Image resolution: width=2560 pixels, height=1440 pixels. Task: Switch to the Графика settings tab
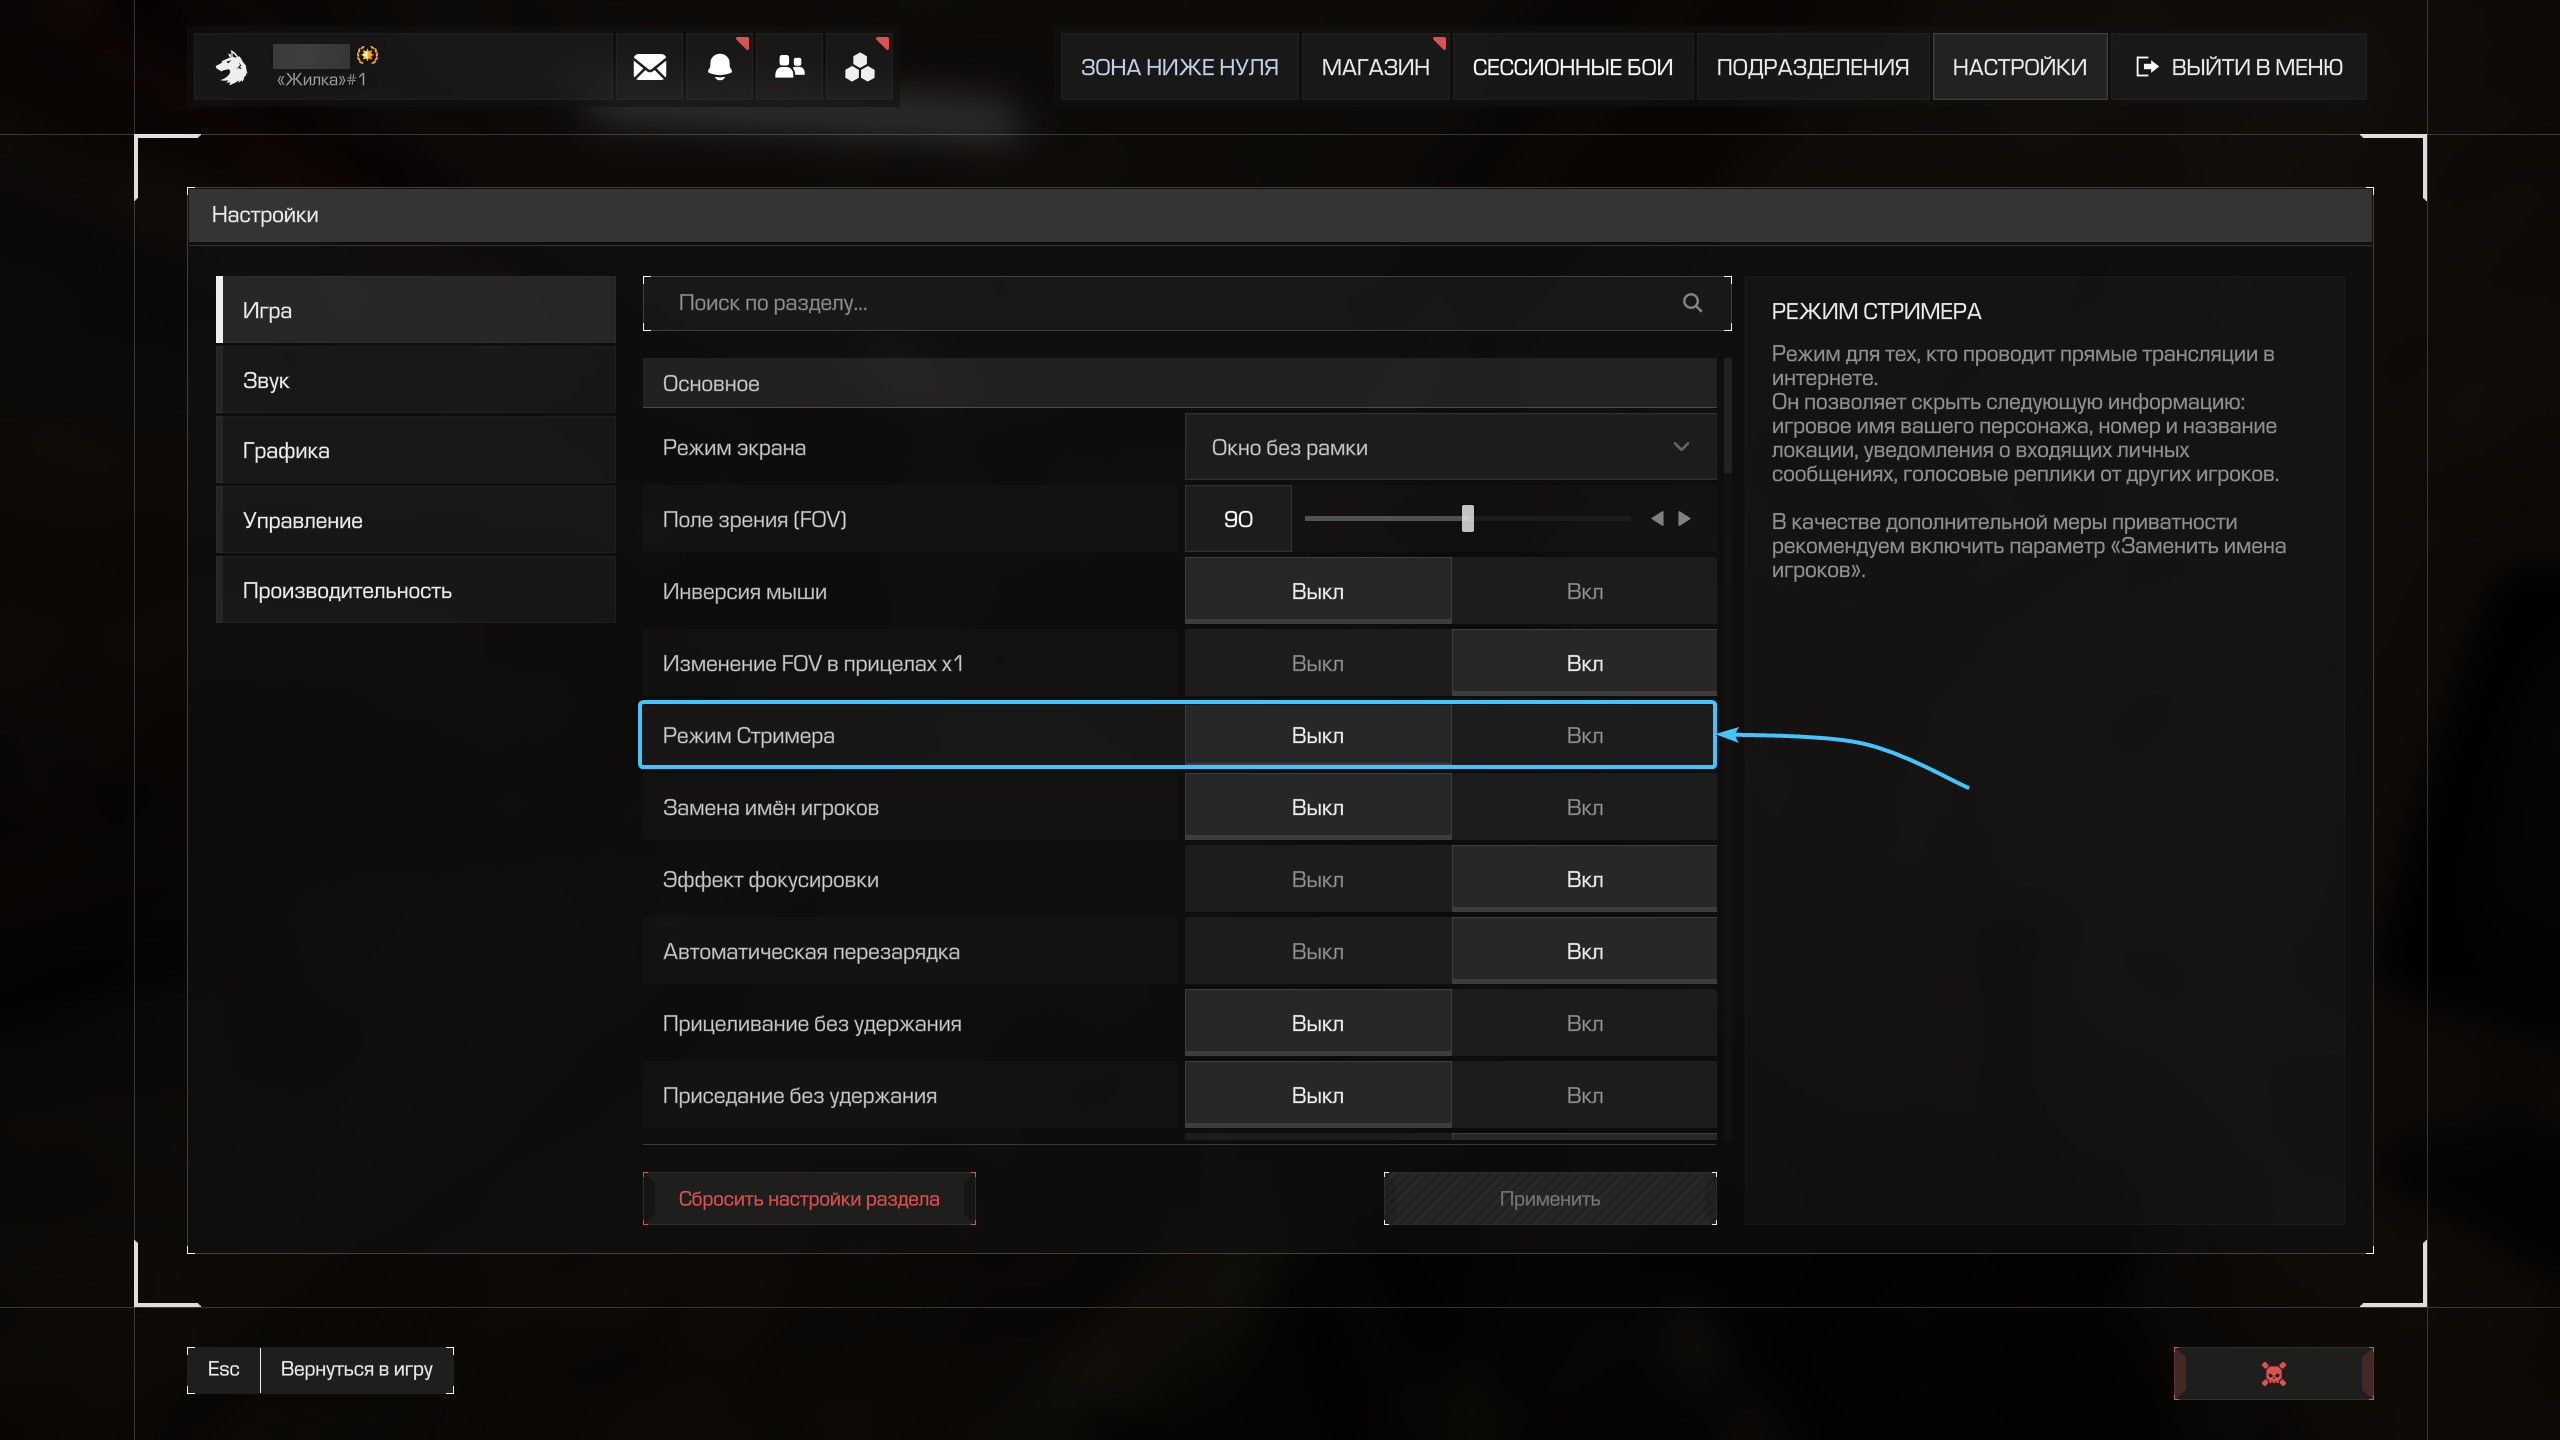(x=416, y=451)
